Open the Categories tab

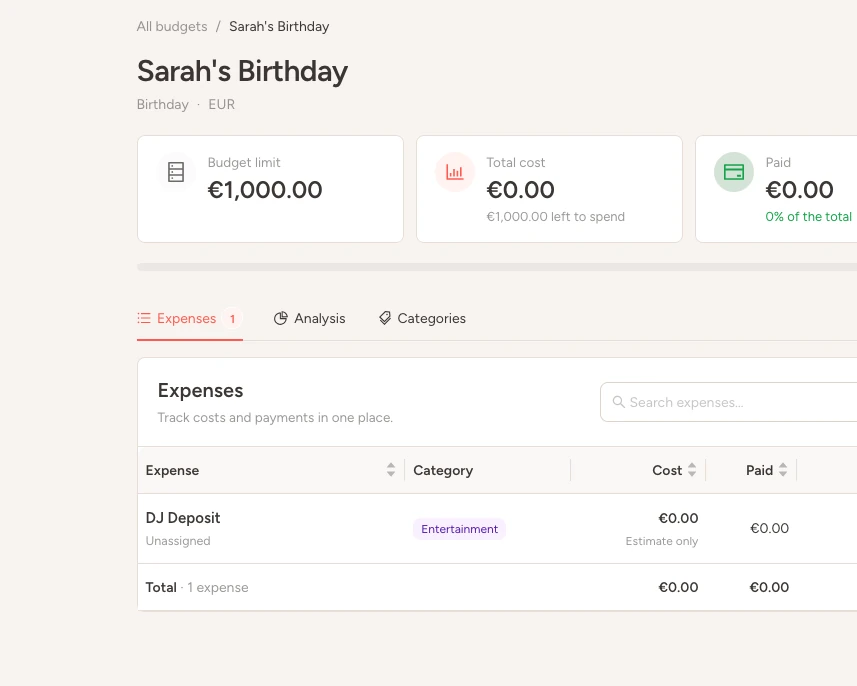pyautogui.click(x=422, y=319)
